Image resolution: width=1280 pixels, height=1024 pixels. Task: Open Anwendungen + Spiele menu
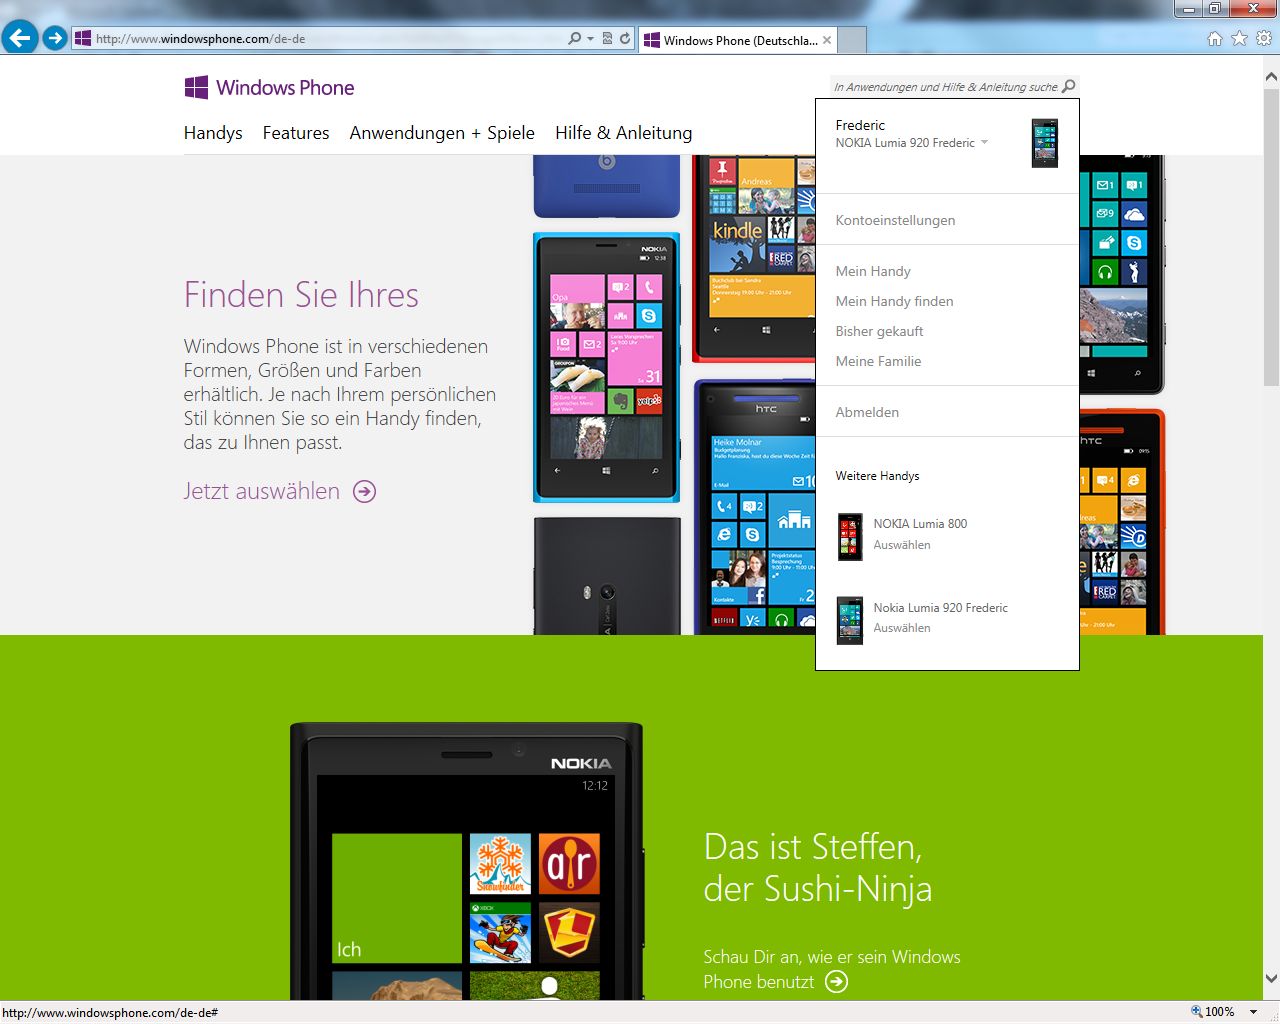(x=442, y=133)
